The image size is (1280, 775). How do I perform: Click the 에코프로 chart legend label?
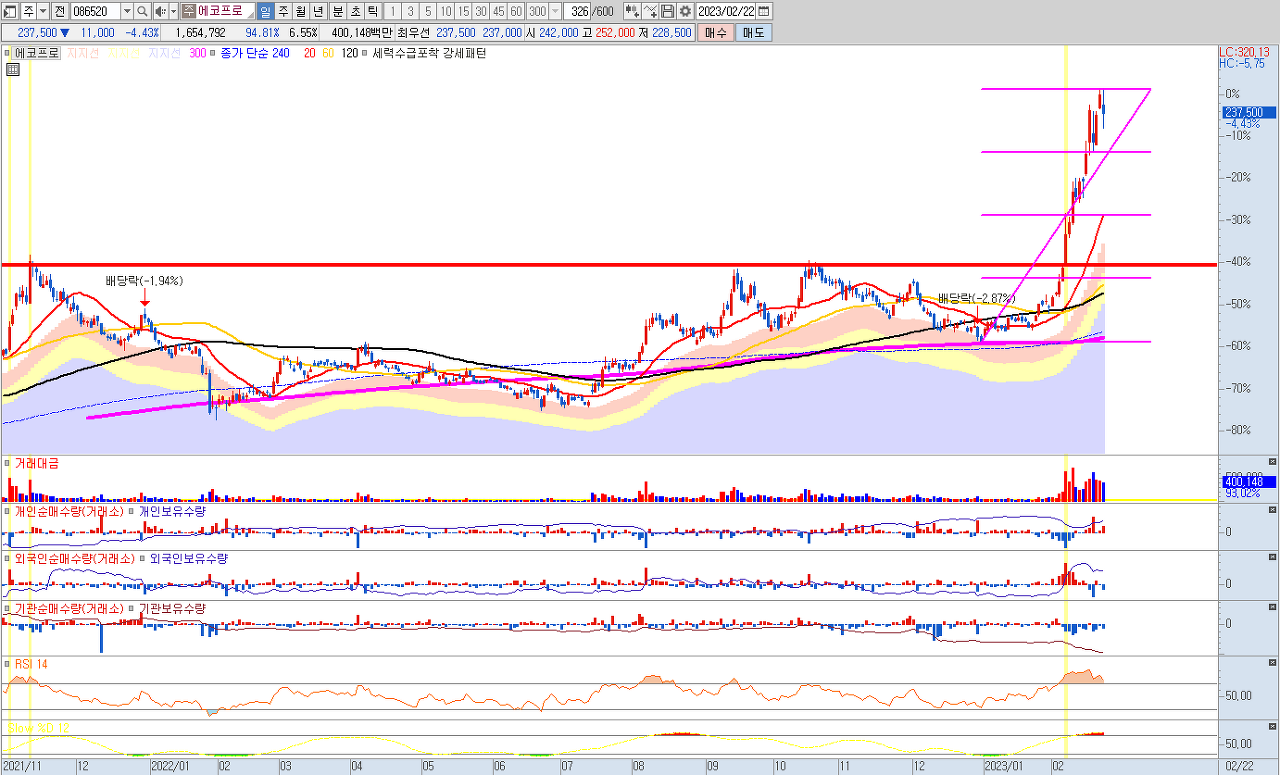tap(37, 53)
